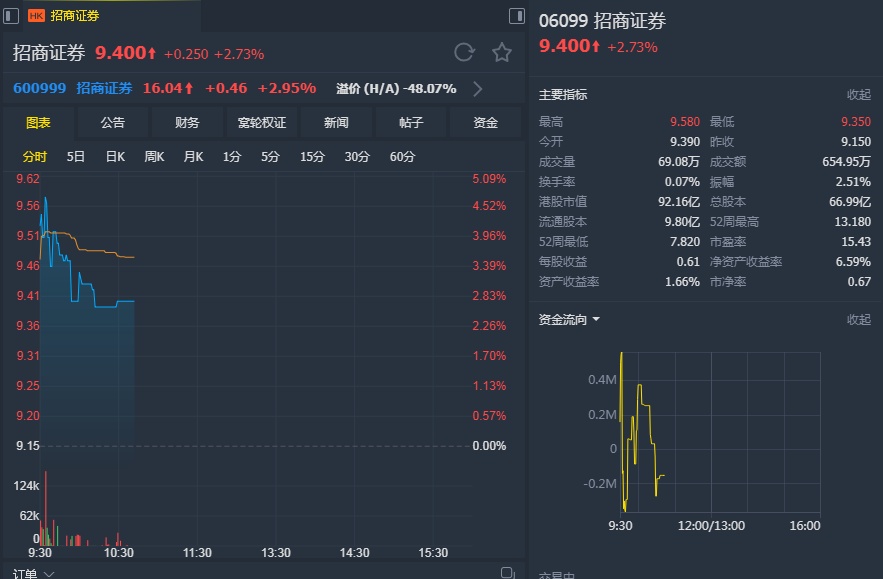Select the 月K chart period

(x=193, y=157)
